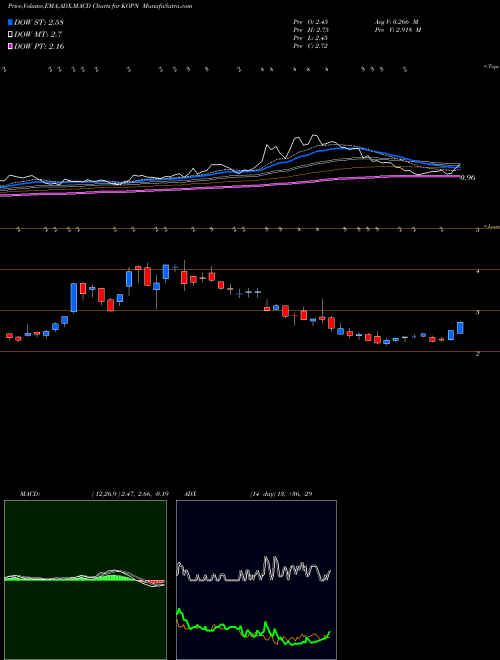Image resolution: width=500 pixels, height=660 pixels.
Task: Click the ADX panel title label
Action: [x=190, y=494]
